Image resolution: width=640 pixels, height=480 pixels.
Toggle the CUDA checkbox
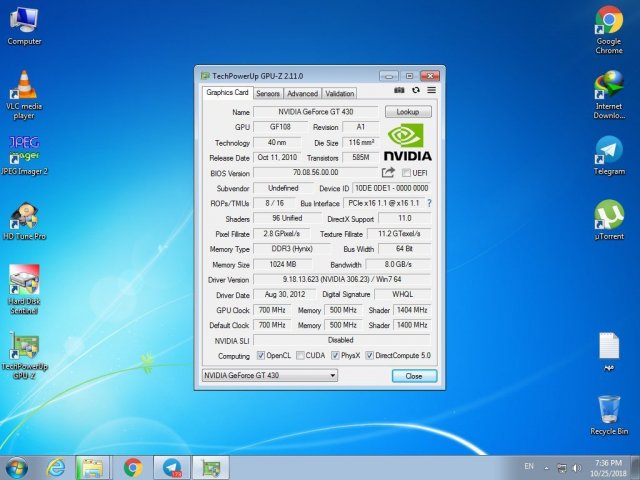(x=298, y=356)
